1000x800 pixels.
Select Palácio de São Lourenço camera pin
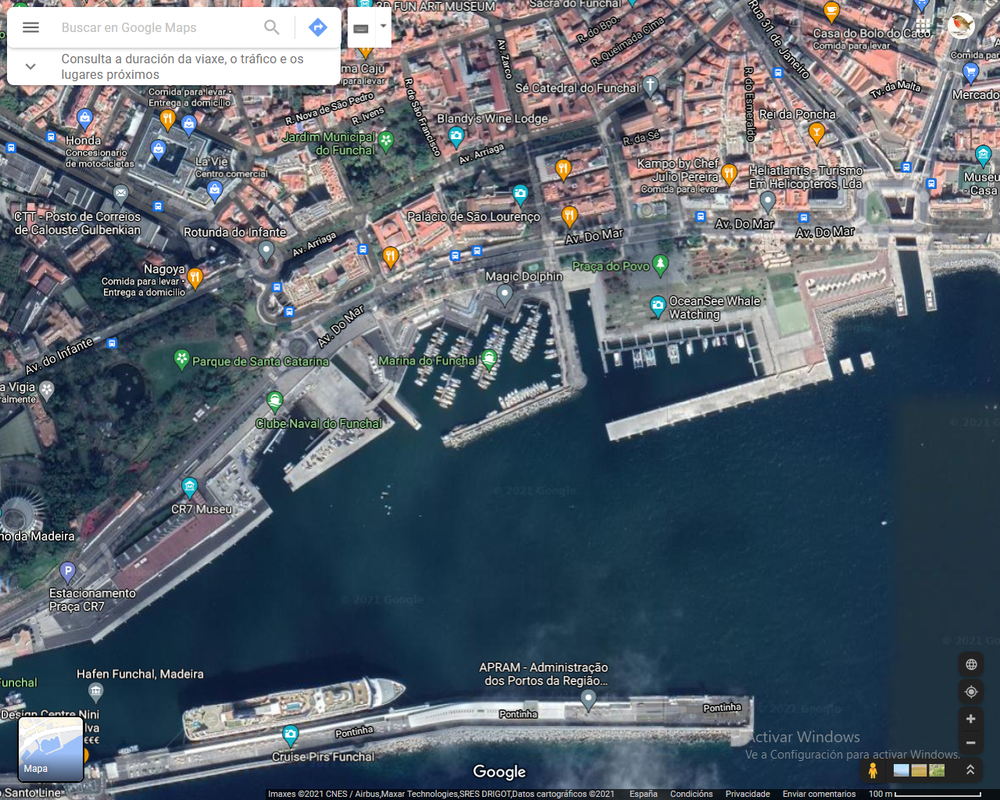520,195
